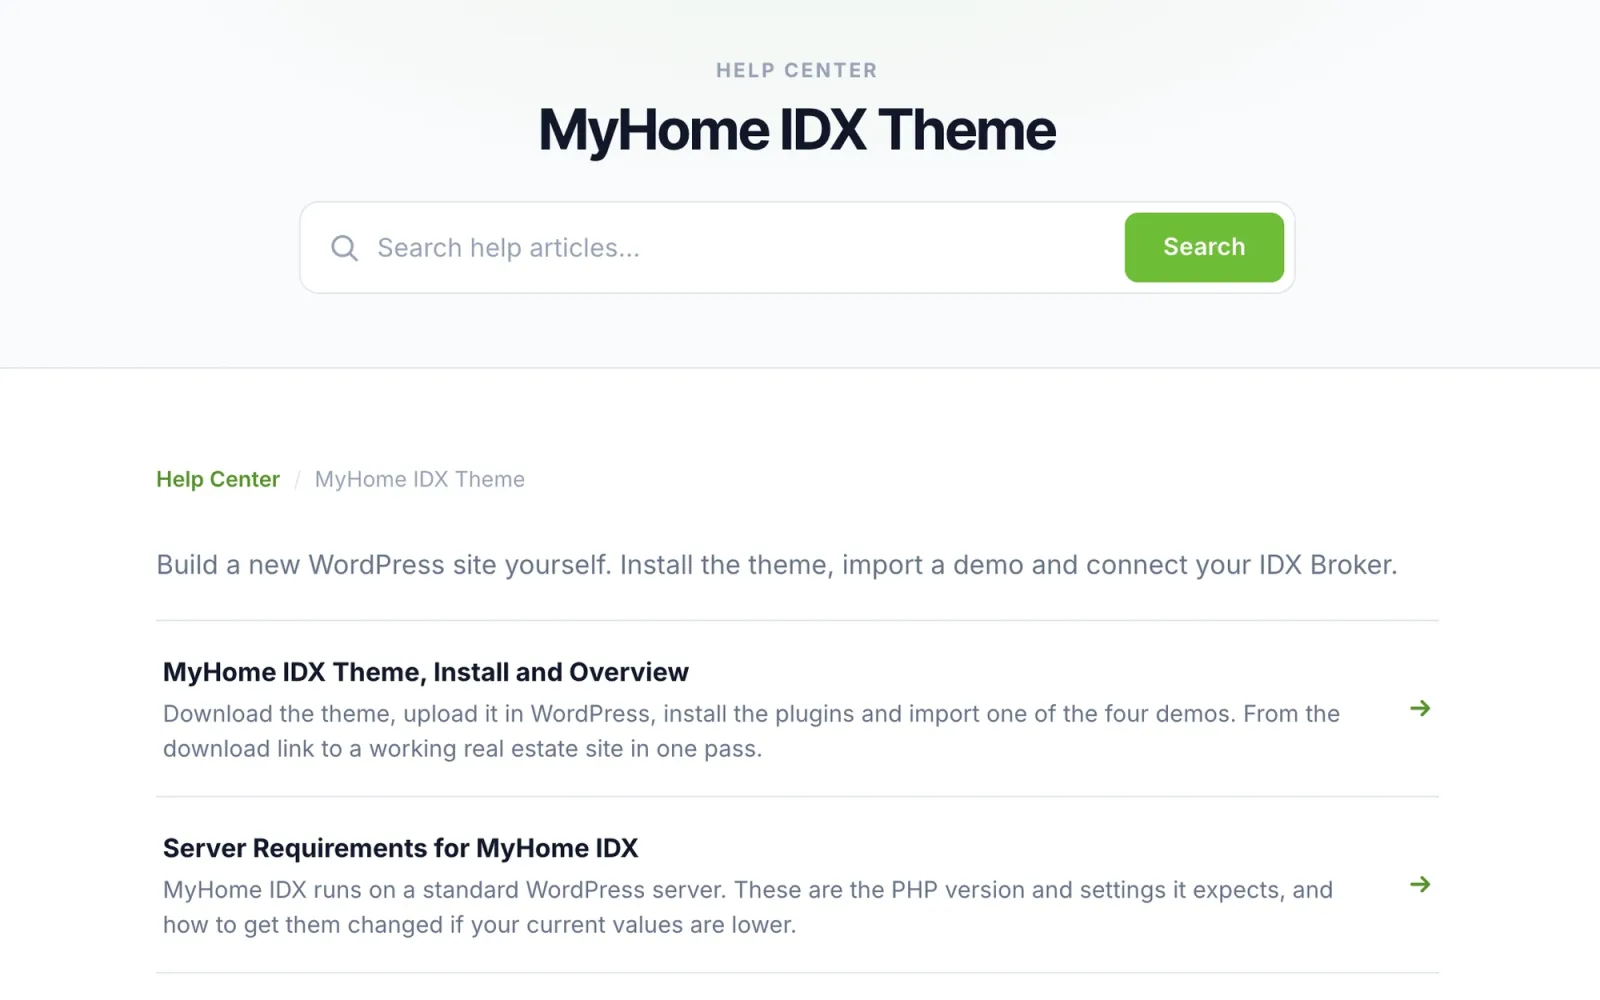Click the HELP CENTER label above title
The height and width of the screenshot is (1000, 1600).
tap(797, 70)
